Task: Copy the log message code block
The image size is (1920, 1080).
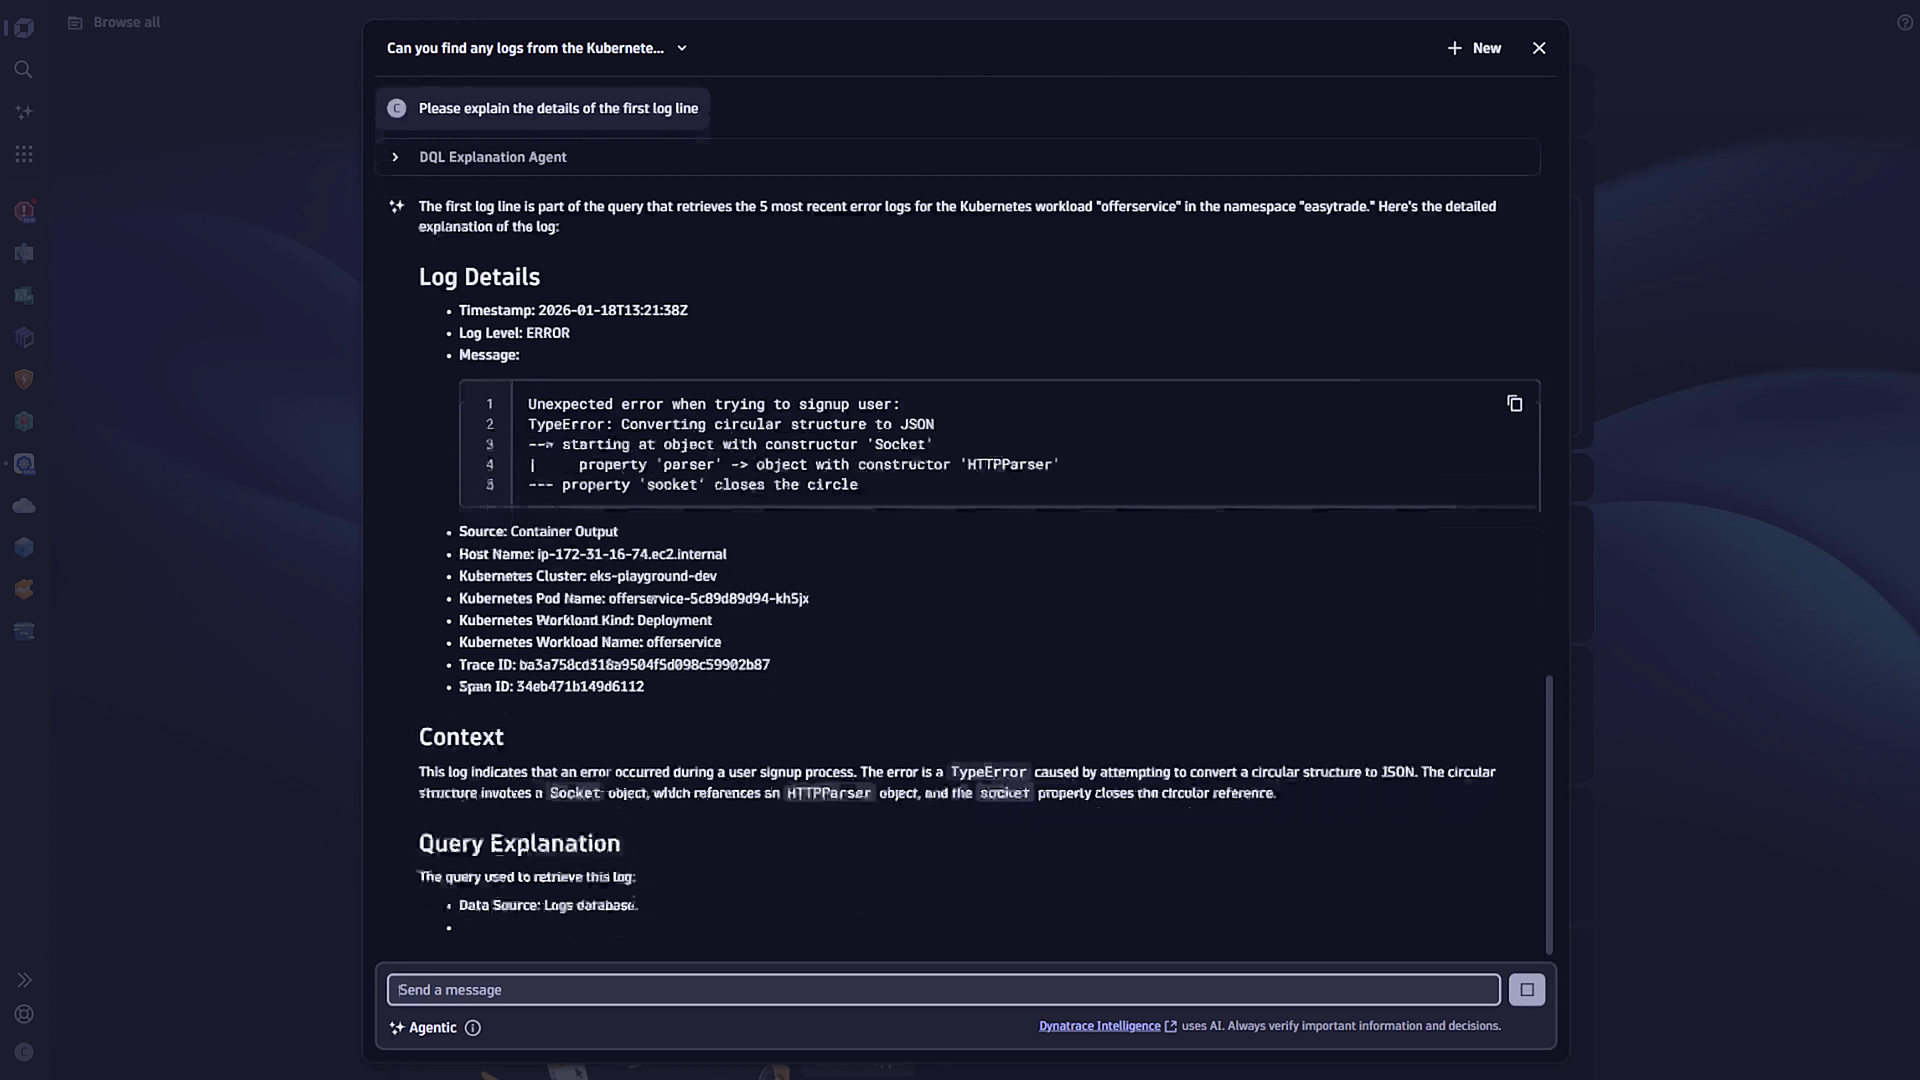Action: [x=1514, y=403]
